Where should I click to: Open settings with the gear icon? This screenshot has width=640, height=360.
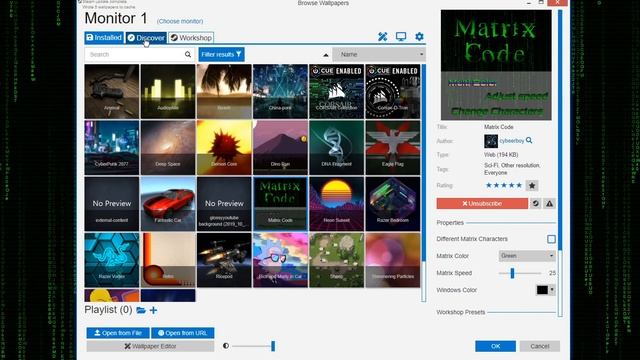[x=419, y=37]
